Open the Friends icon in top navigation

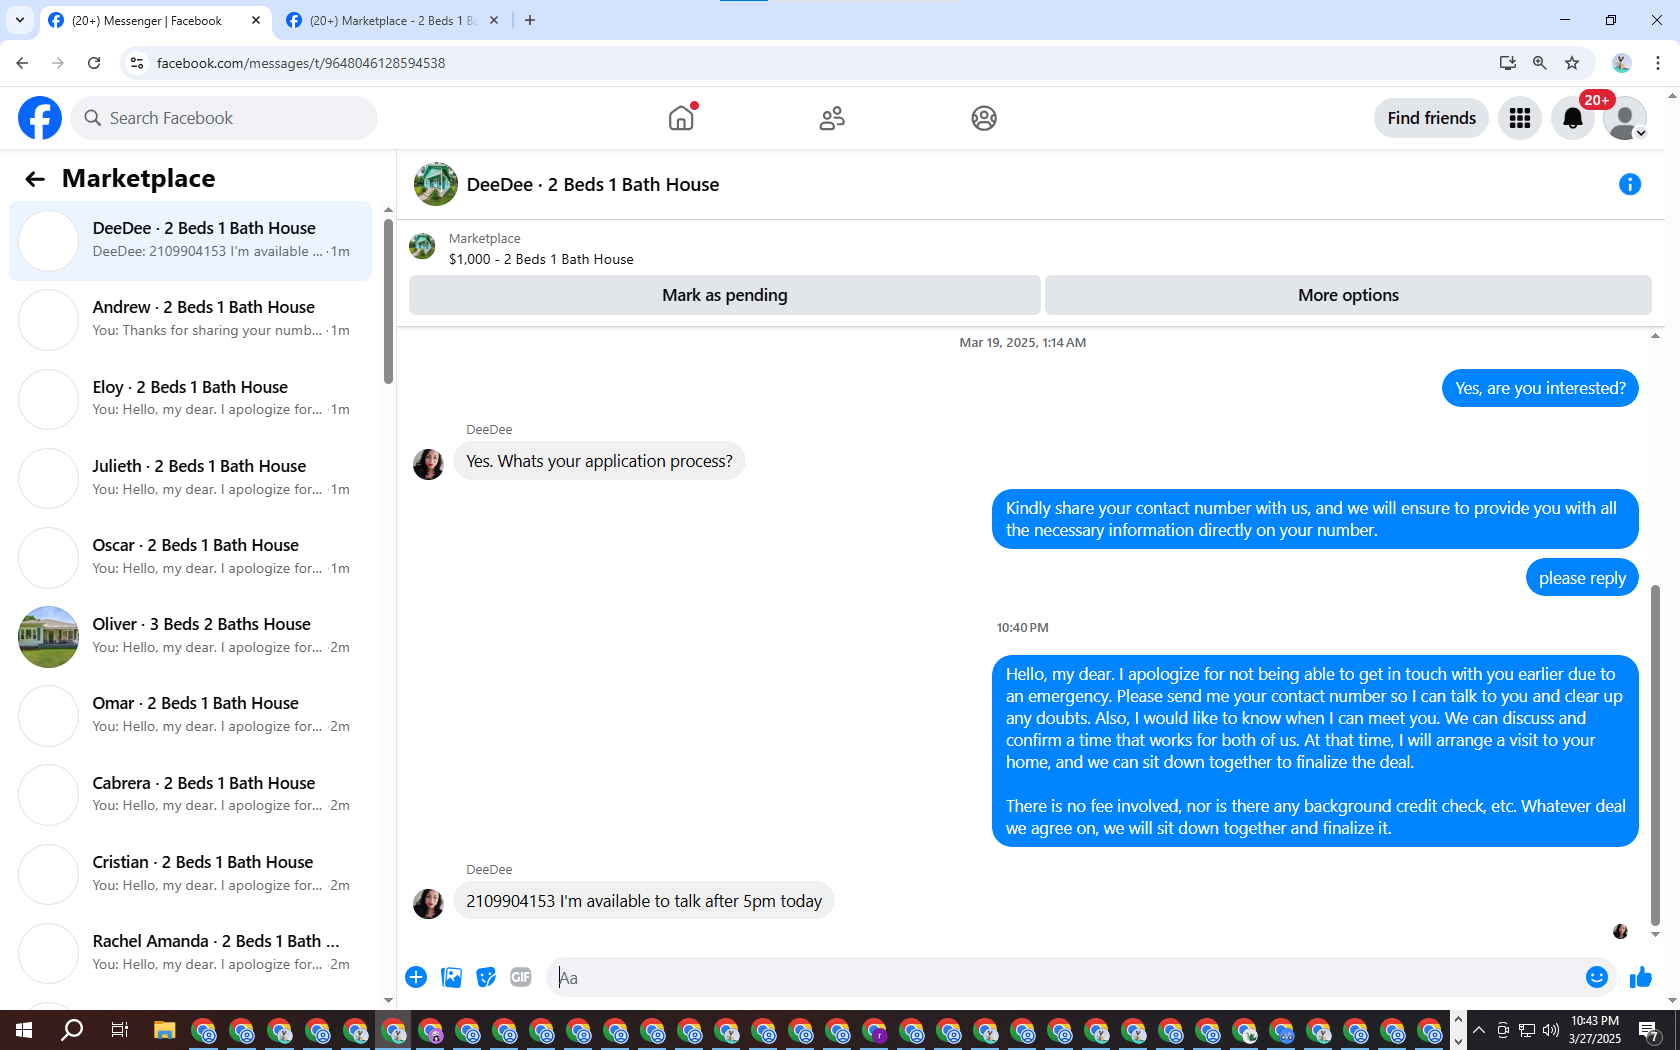[x=832, y=118]
